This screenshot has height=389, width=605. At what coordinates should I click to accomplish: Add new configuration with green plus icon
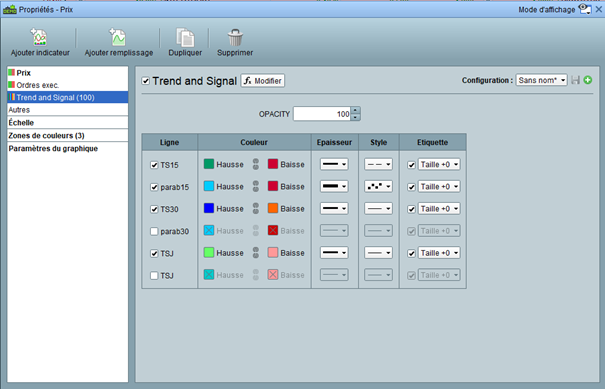[x=588, y=80]
